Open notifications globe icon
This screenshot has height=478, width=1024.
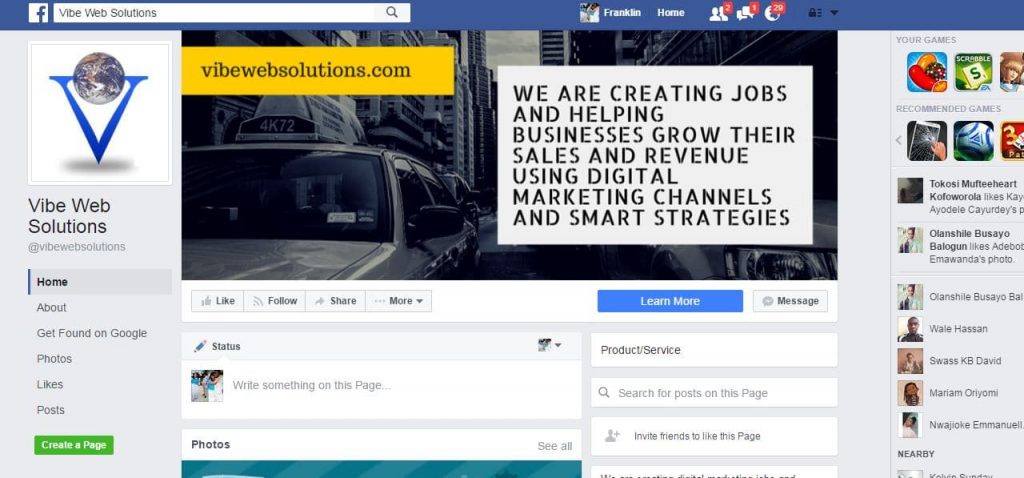[x=772, y=13]
